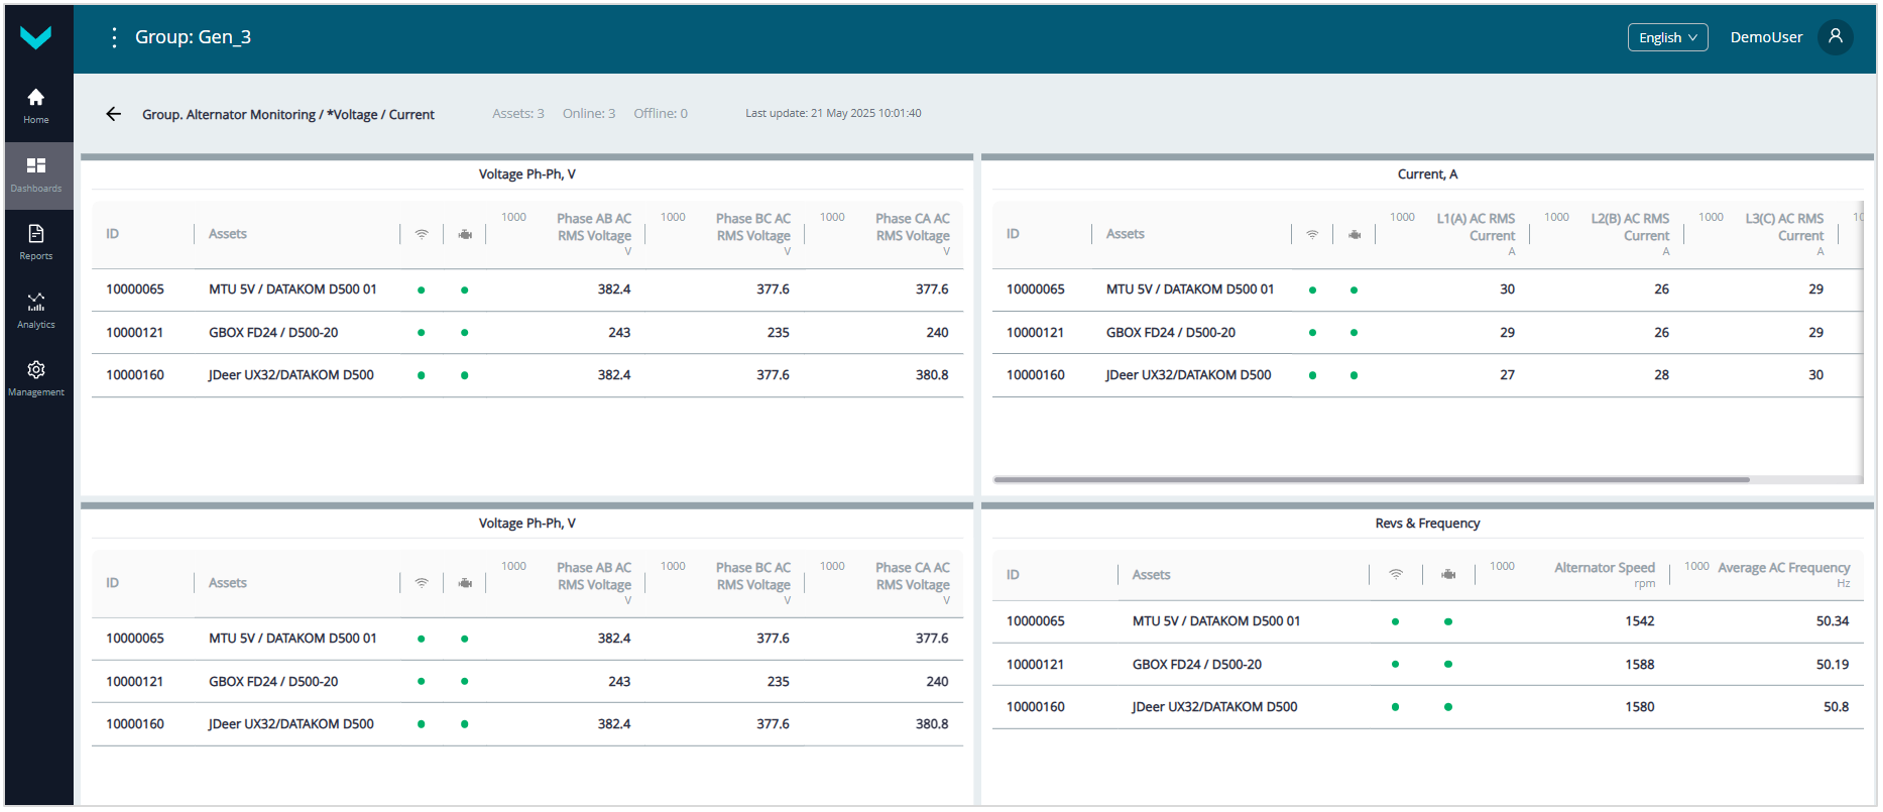This screenshot has width=1883, height=812.
Task: Click the engine status column icon in Current table
Action: coord(1354,234)
